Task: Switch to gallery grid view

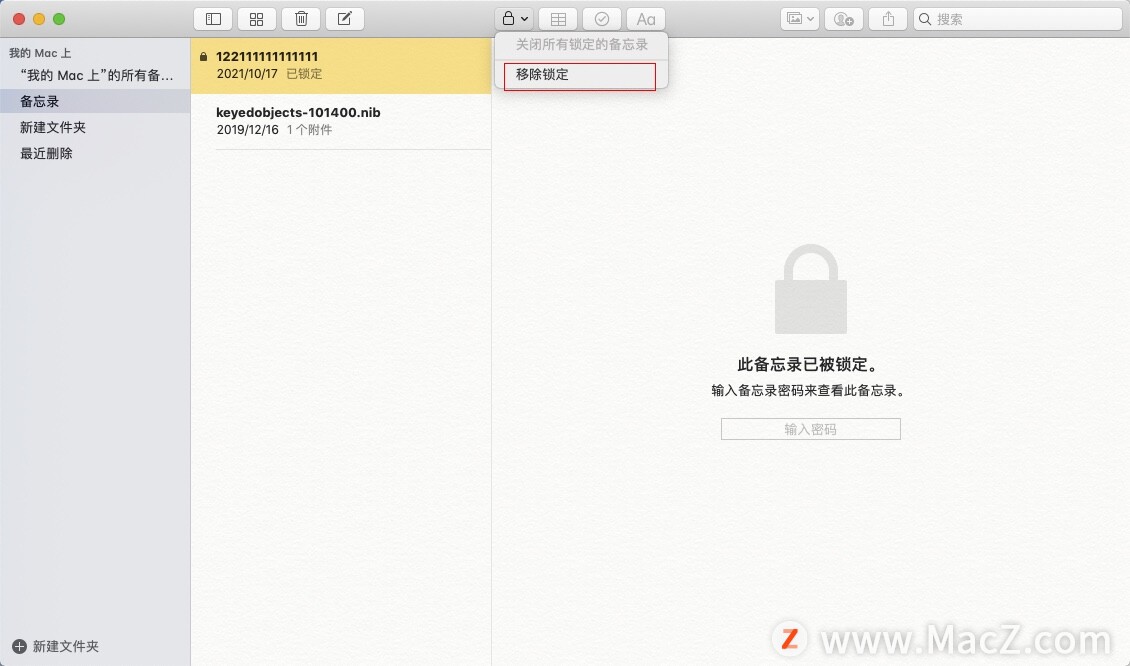Action: [257, 19]
